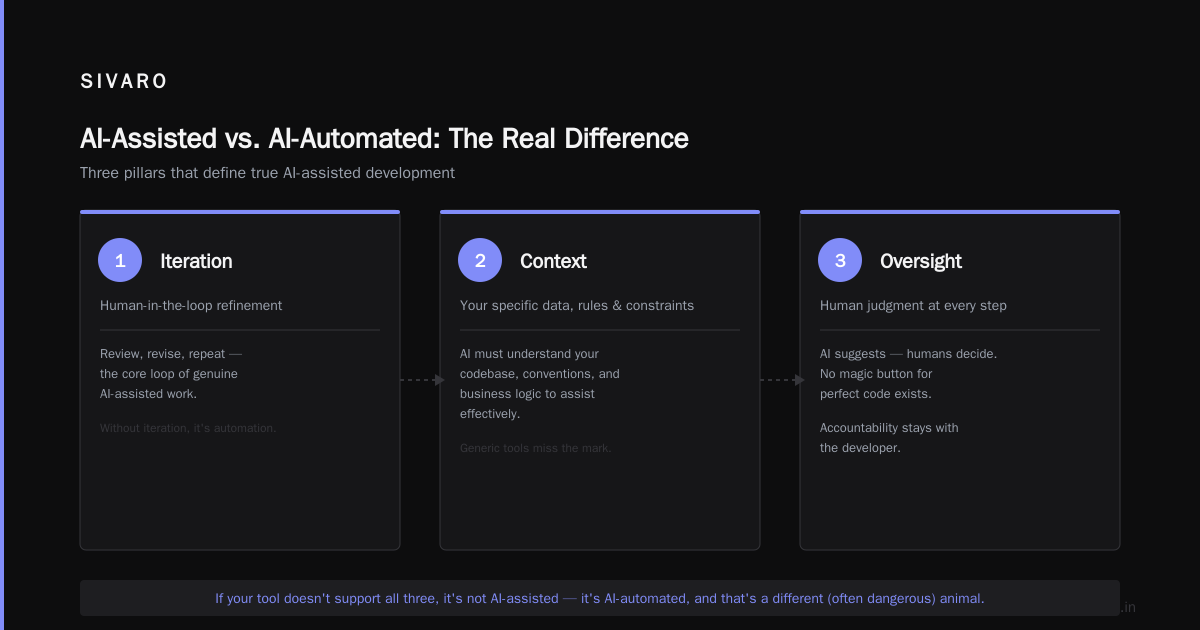Viewport: 1200px width, 630px height.
Task: Click 'Generic tools miss the mark.' text
Action: coord(536,448)
